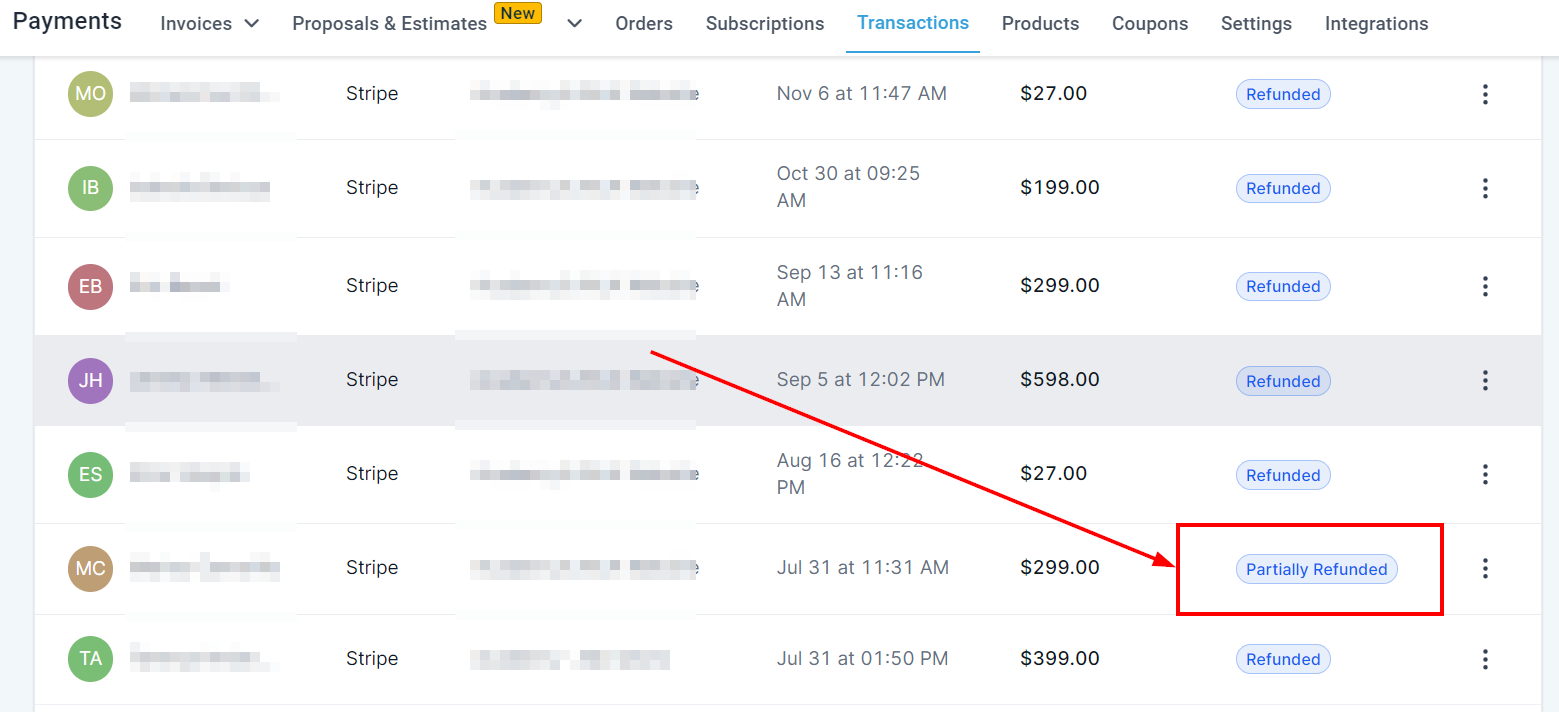Open the Integrations tab
Screen dimensions: 1559x712
click(x=1376, y=23)
